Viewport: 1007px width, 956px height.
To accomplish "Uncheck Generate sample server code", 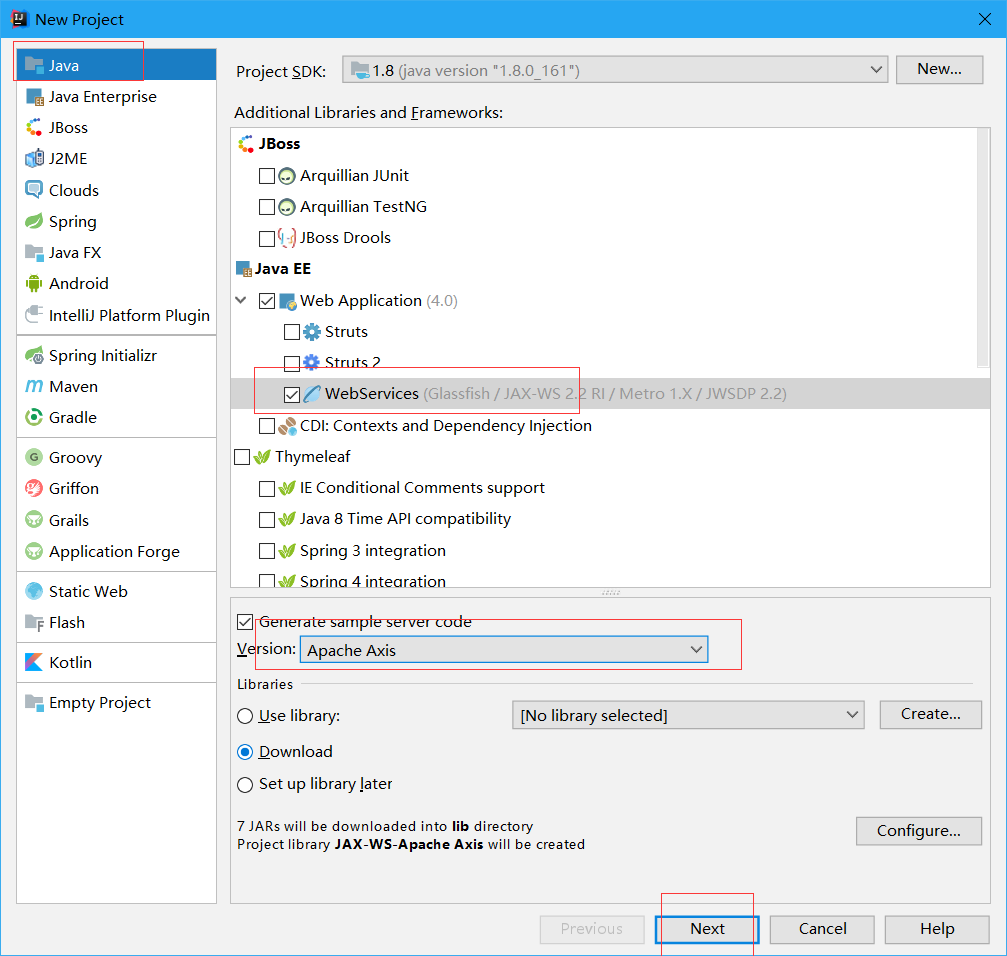I will (245, 621).
